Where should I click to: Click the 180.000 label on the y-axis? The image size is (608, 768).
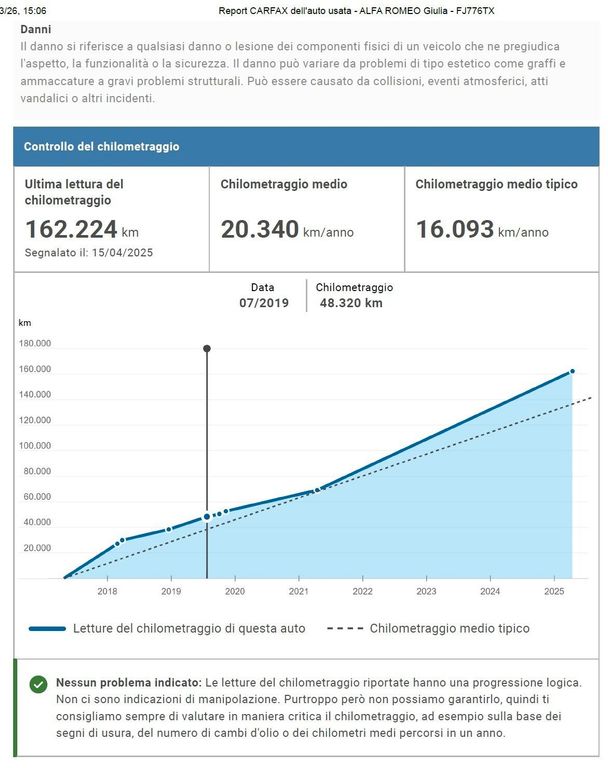[35, 344]
